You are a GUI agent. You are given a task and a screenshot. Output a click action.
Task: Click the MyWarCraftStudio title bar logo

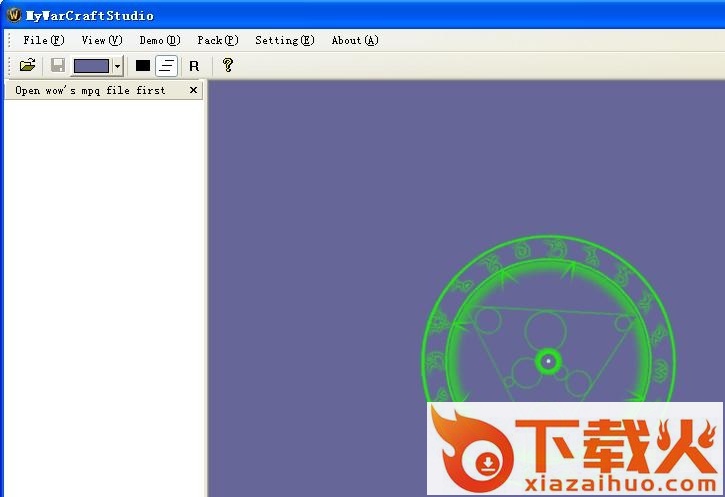pyautogui.click(x=14, y=15)
